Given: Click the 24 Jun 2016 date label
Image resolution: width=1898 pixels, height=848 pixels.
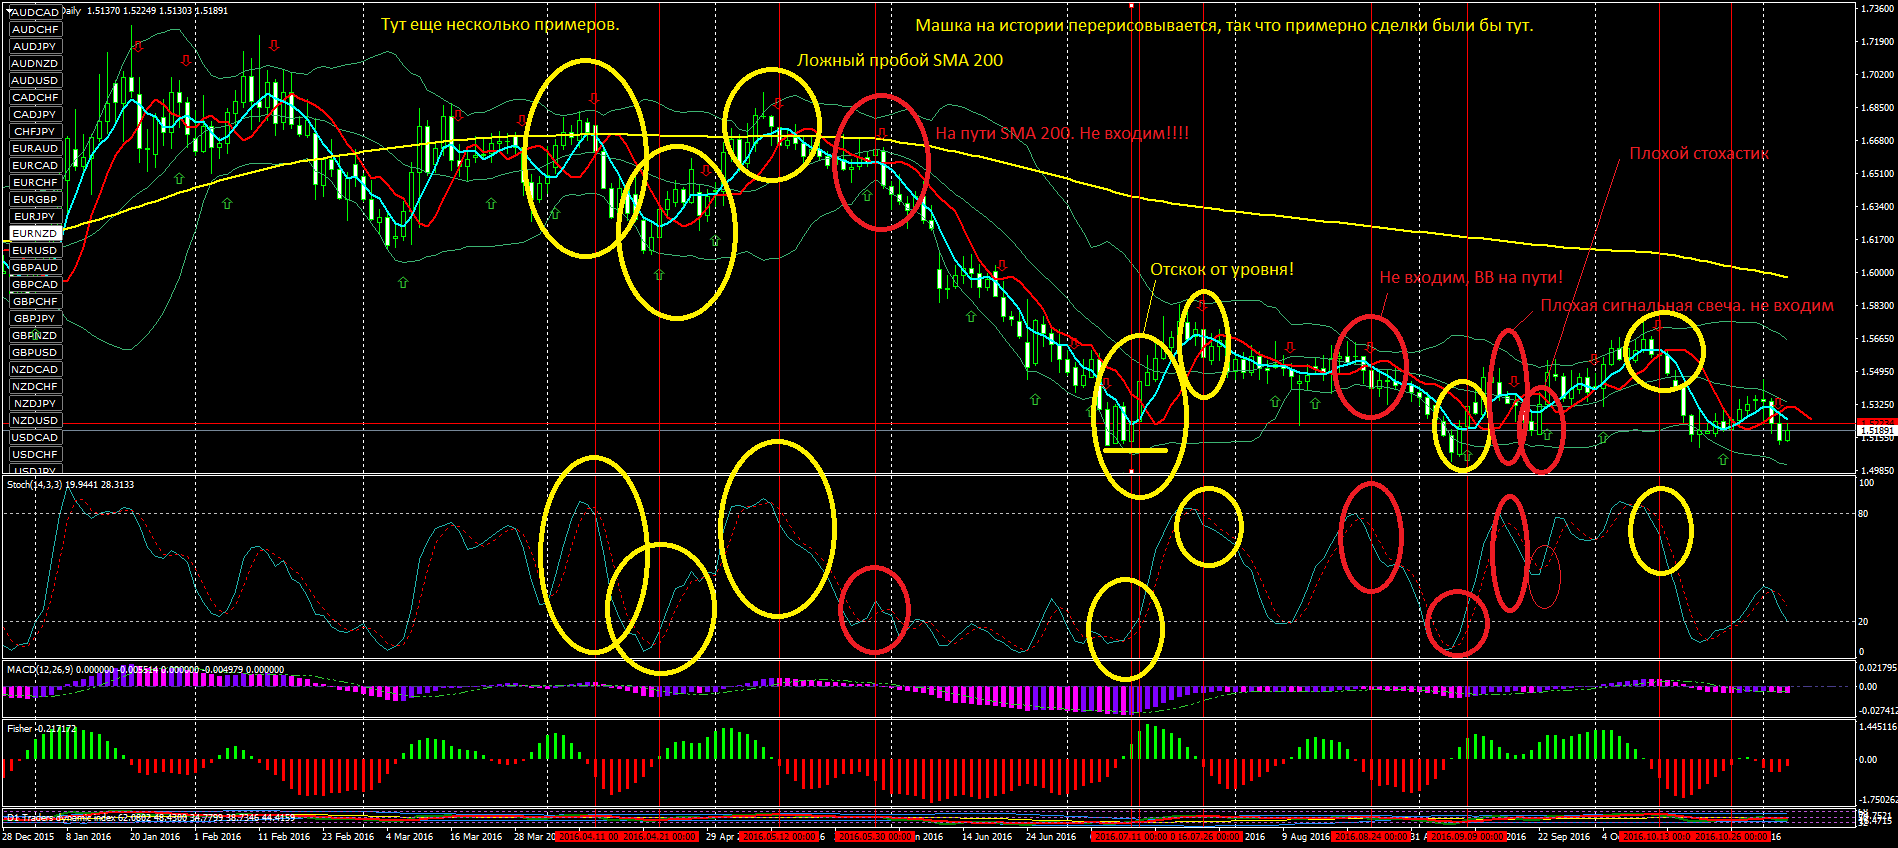Looking at the screenshot, I should click(1051, 836).
